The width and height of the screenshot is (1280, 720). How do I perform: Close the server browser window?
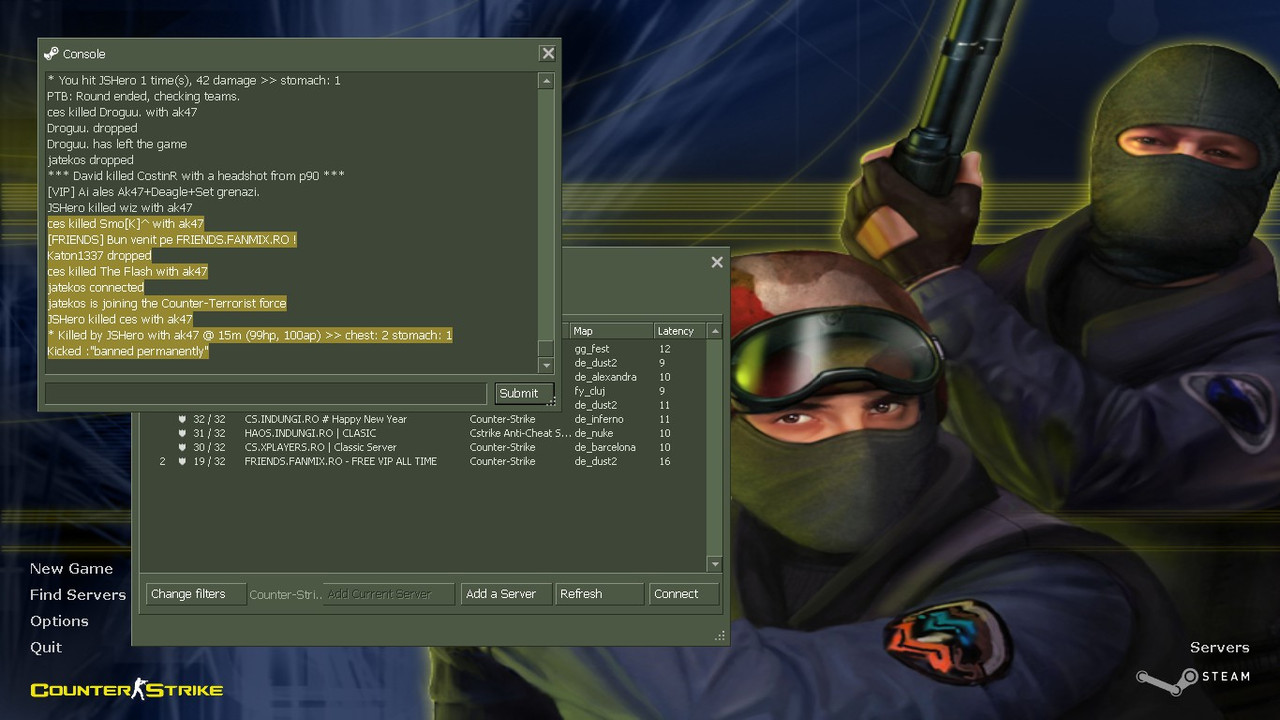[x=717, y=262]
